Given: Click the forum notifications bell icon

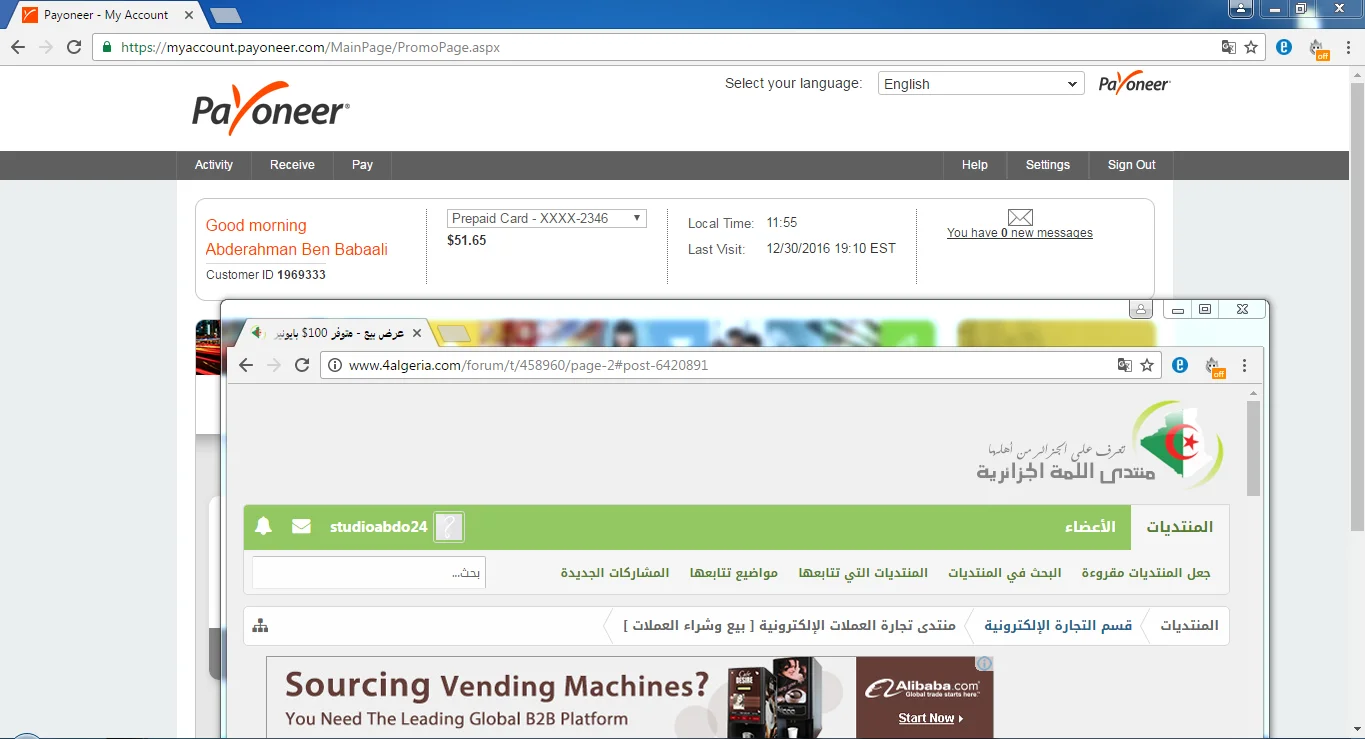Looking at the screenshot, I should 263,526.
